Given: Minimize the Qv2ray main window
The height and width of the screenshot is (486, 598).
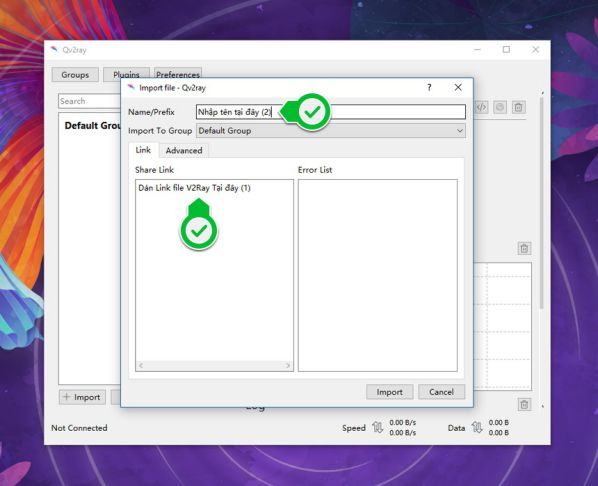Looking at the screenshot, I should [x=477, y=50].
